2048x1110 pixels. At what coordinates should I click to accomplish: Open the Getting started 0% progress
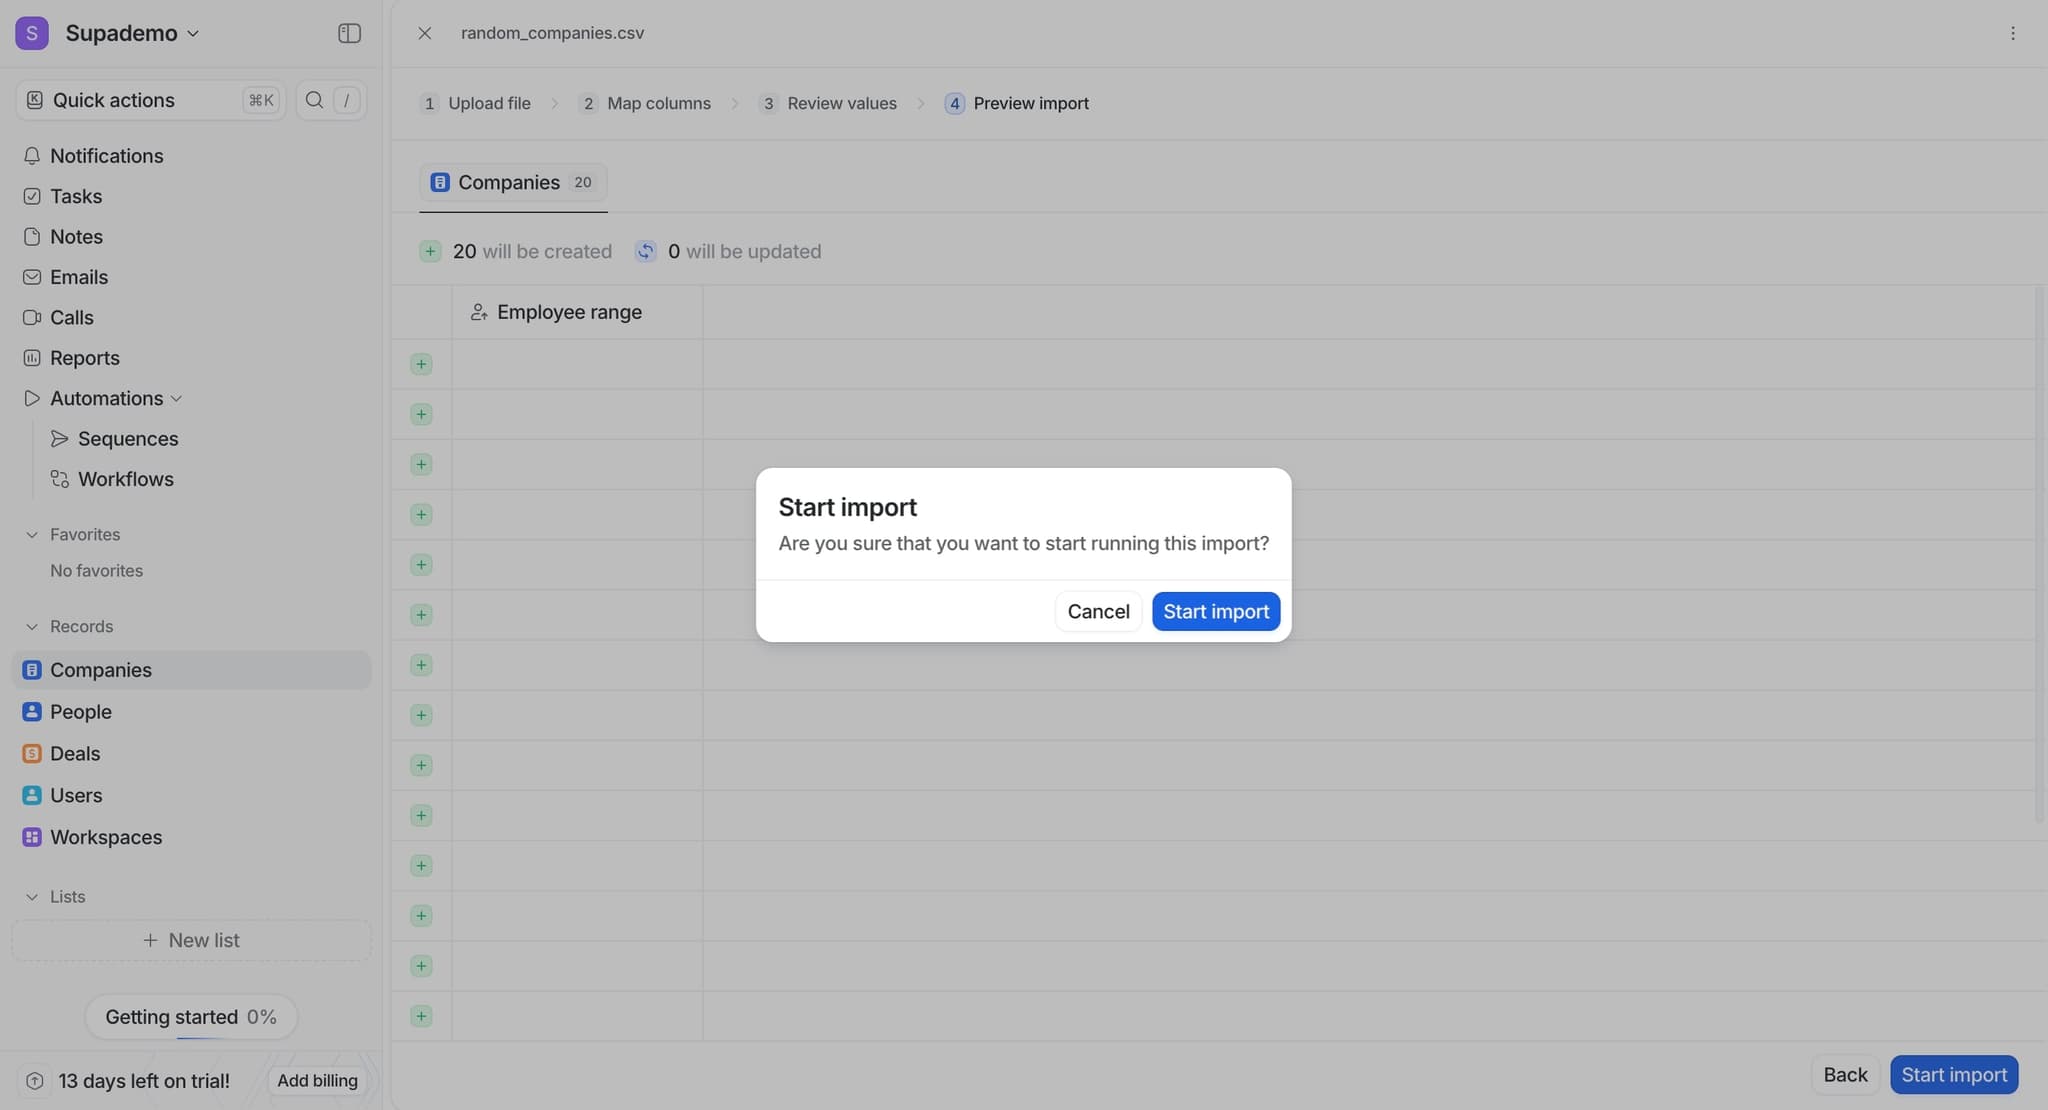pyautogui.click(x=191, y=1016)
